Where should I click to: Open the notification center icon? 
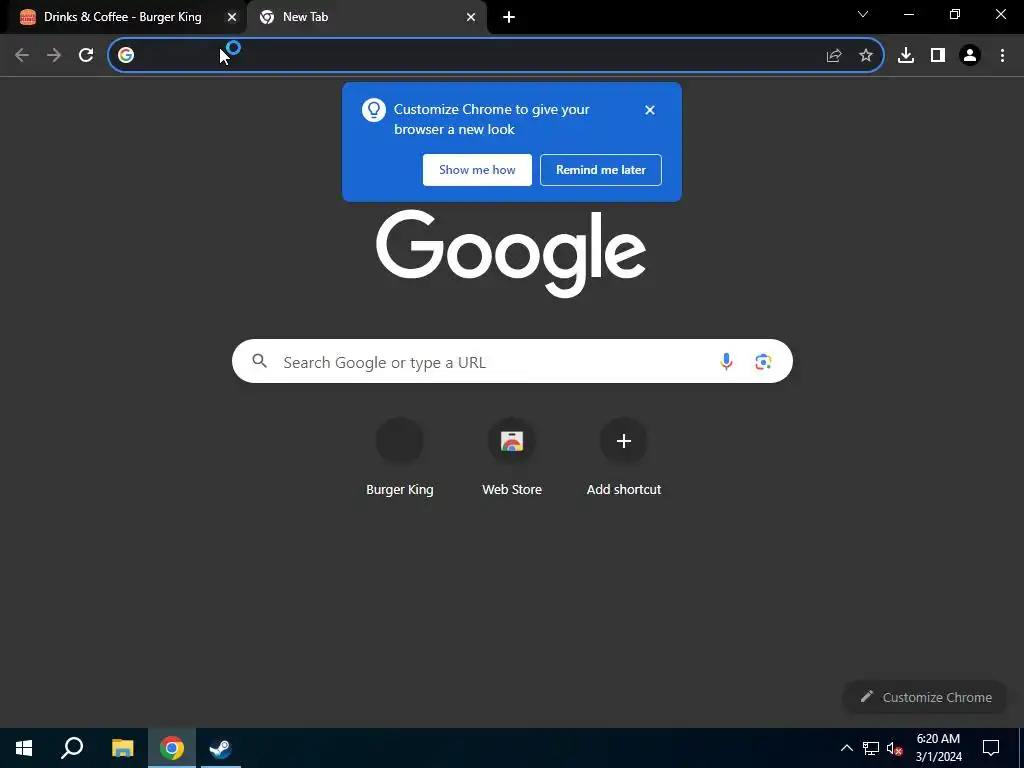tap(991, 748)
